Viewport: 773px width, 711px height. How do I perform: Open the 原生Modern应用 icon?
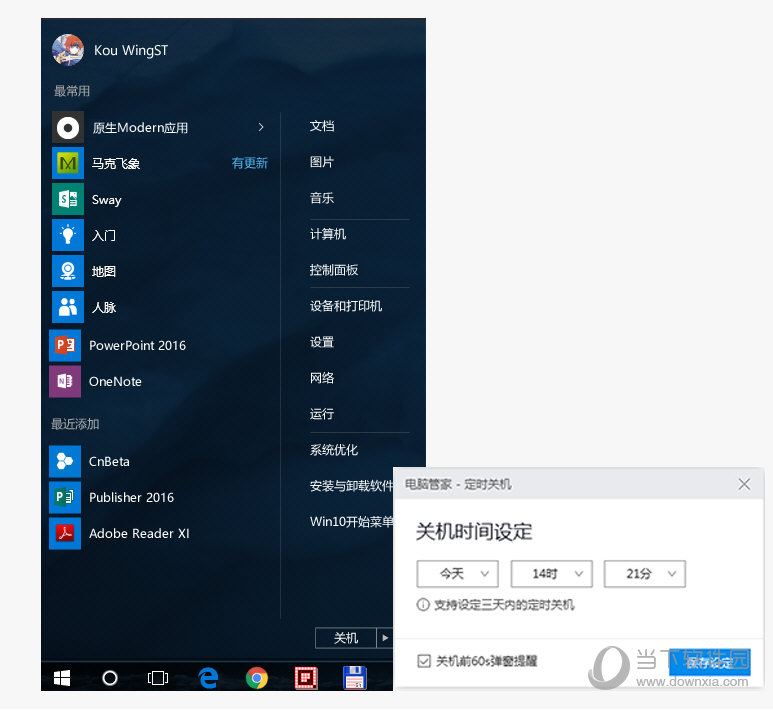(x=68, y=128)
